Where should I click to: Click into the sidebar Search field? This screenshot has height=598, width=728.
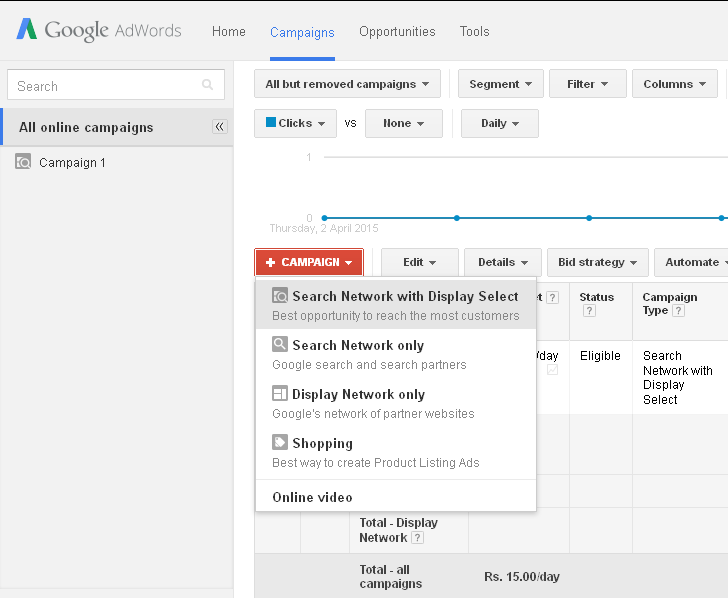(105, 86)
